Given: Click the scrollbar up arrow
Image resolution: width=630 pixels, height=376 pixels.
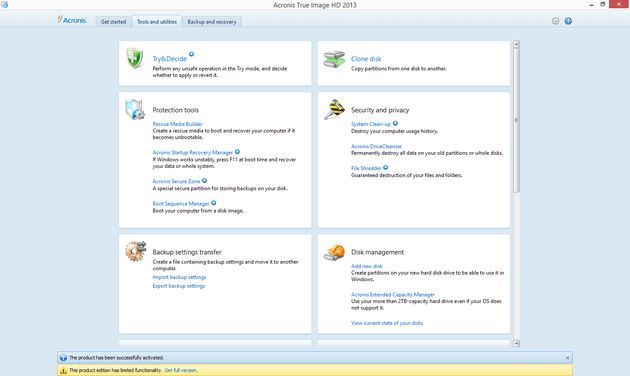Looking at the screenshot, I should coord(516,44).
